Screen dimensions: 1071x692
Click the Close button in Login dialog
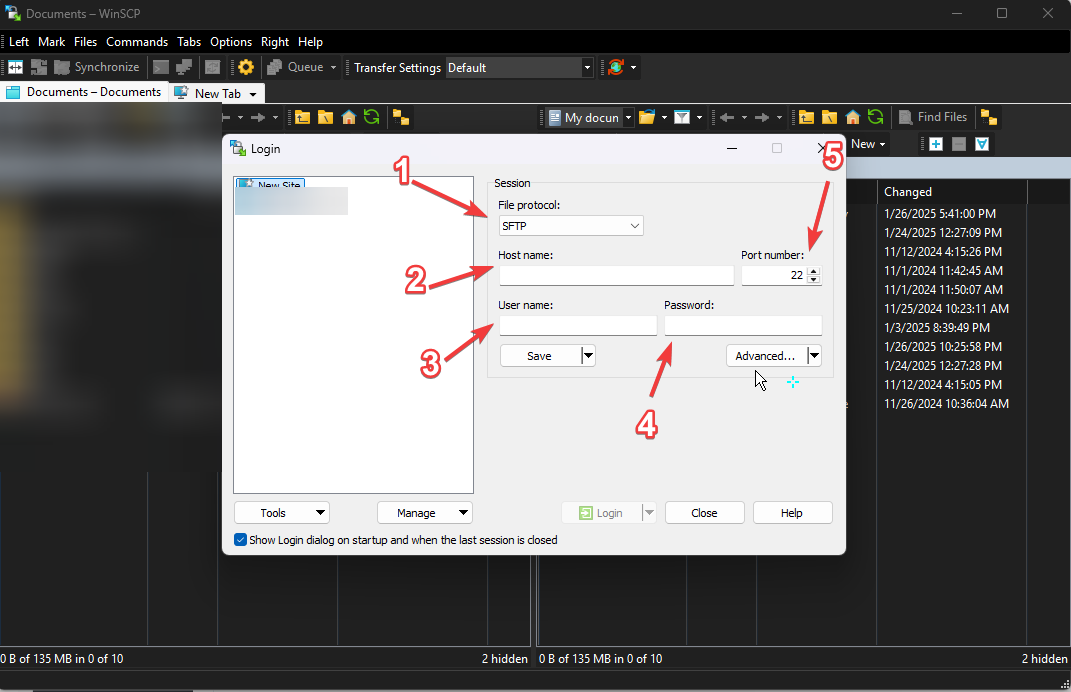click(704, 513)
